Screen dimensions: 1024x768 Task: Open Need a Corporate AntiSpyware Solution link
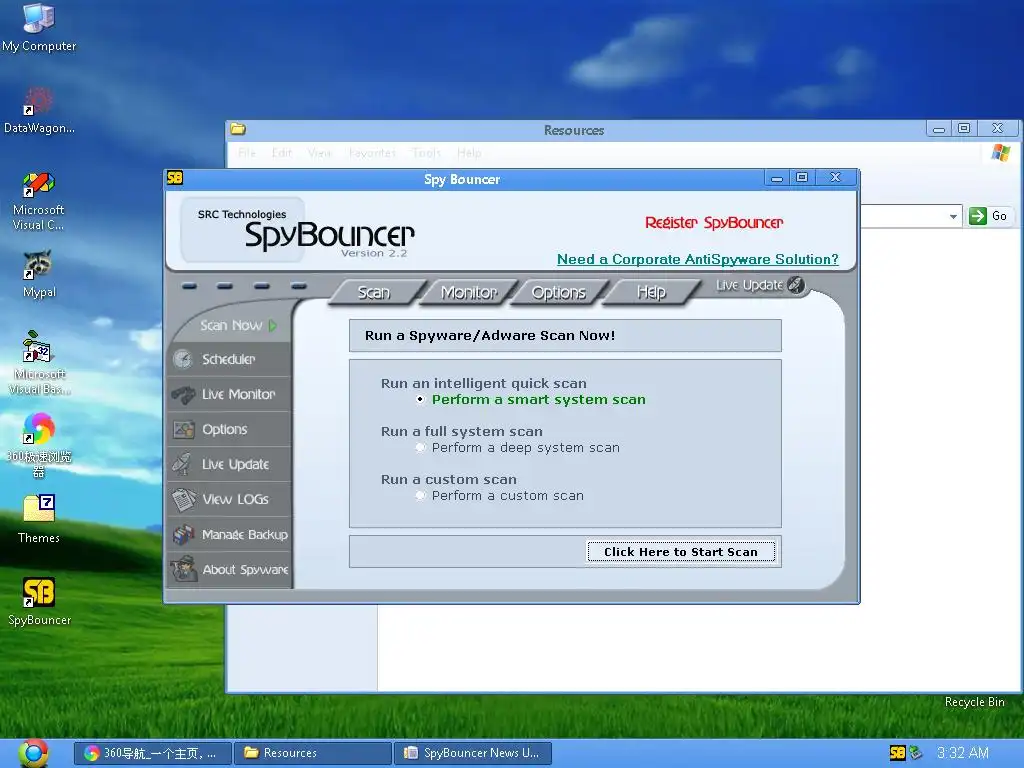tap(697, 259)
